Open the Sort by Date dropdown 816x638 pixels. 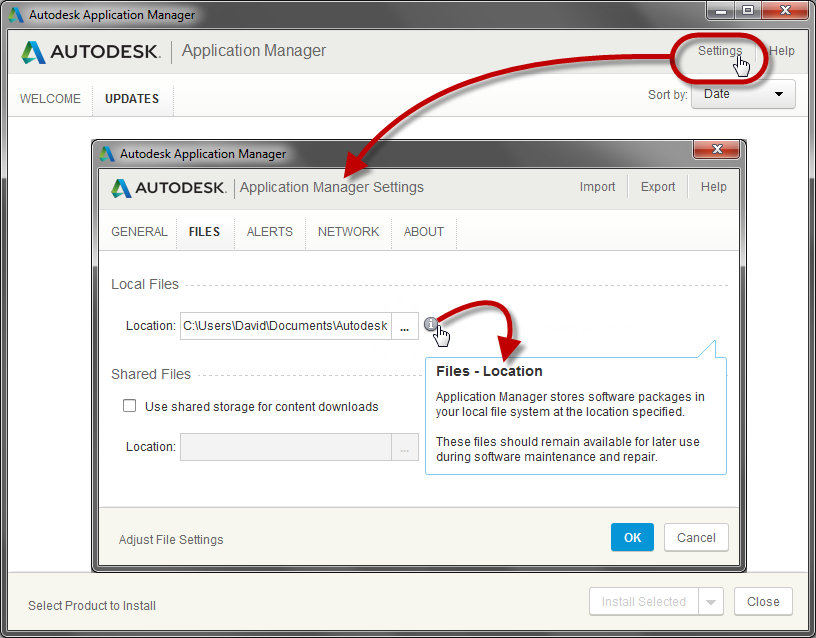tap(743, 94)
